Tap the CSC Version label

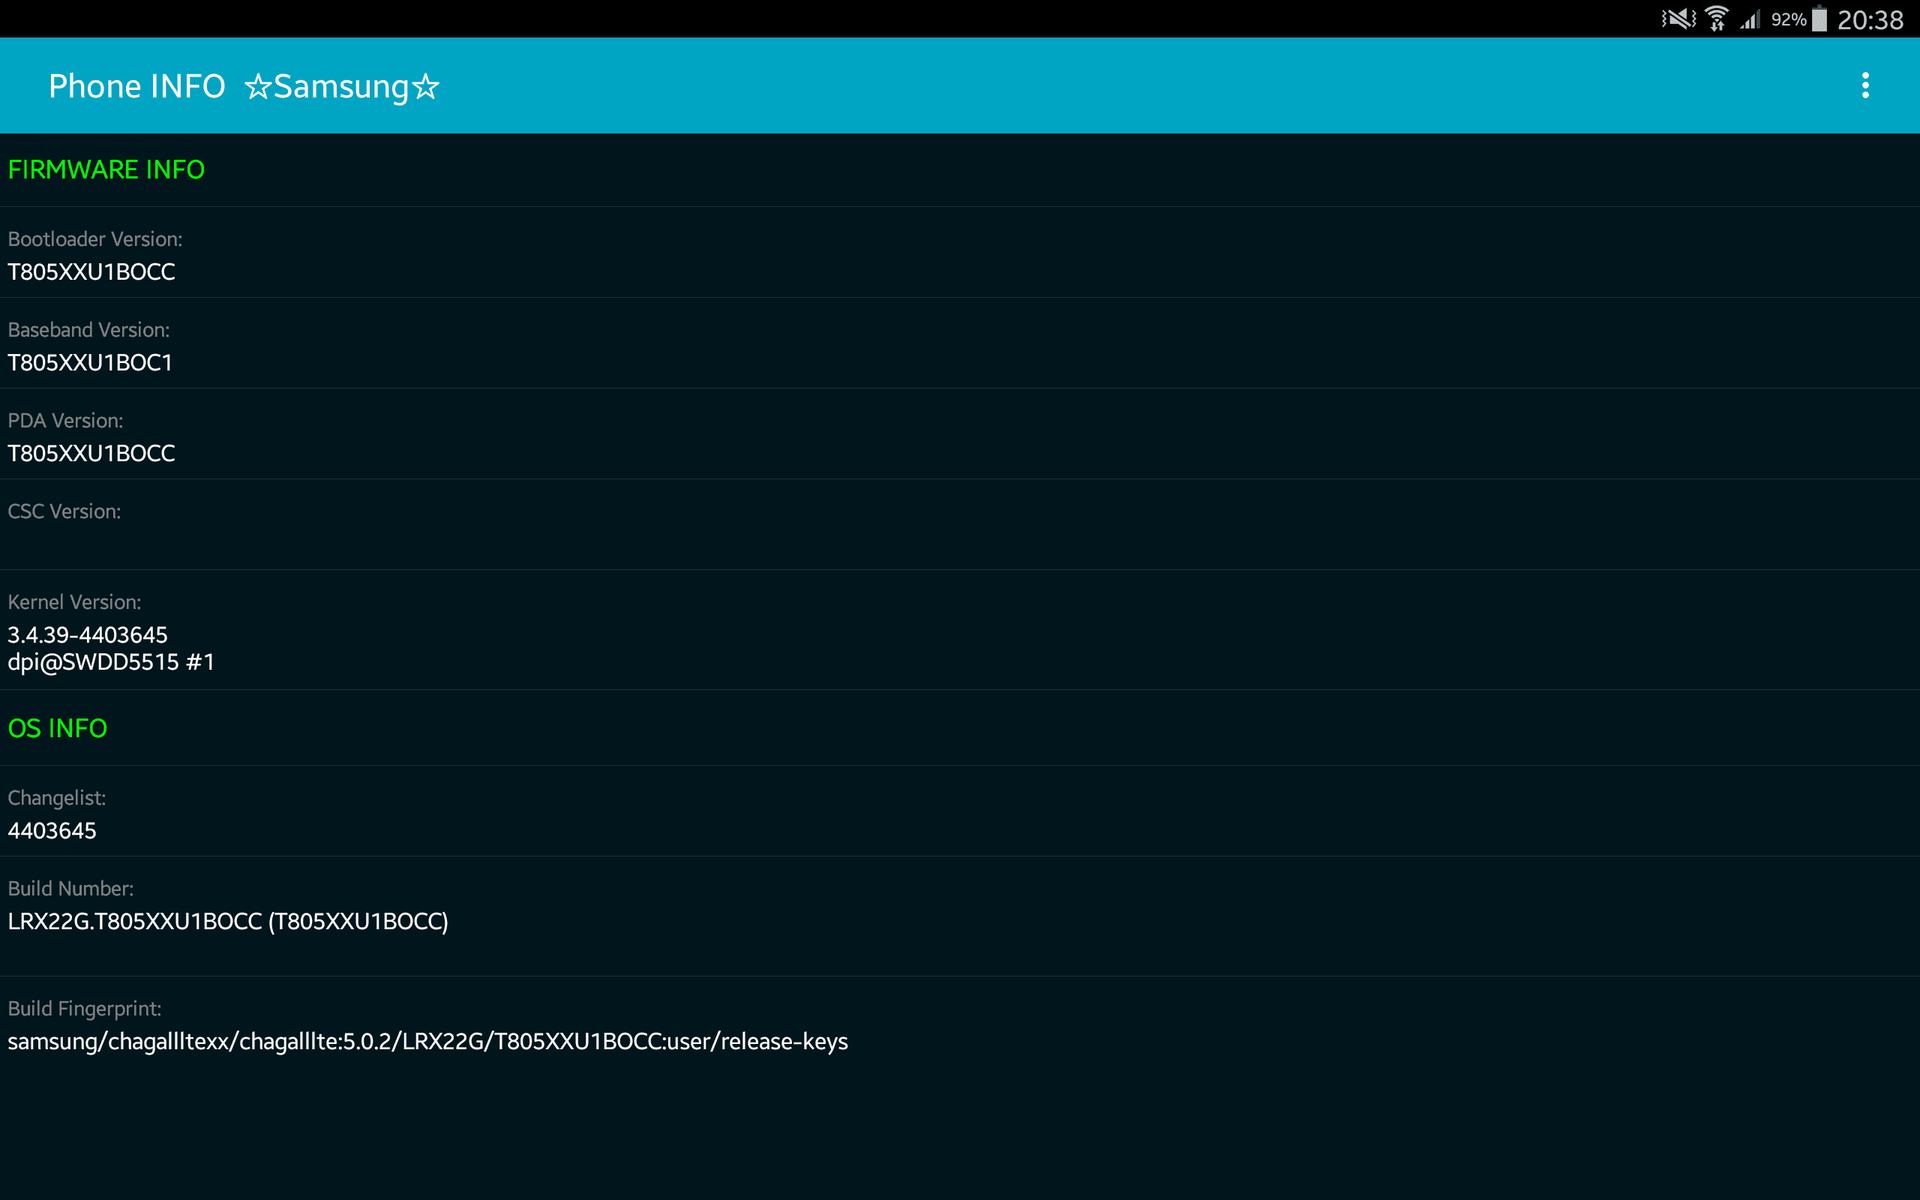[x=64, y=512]
